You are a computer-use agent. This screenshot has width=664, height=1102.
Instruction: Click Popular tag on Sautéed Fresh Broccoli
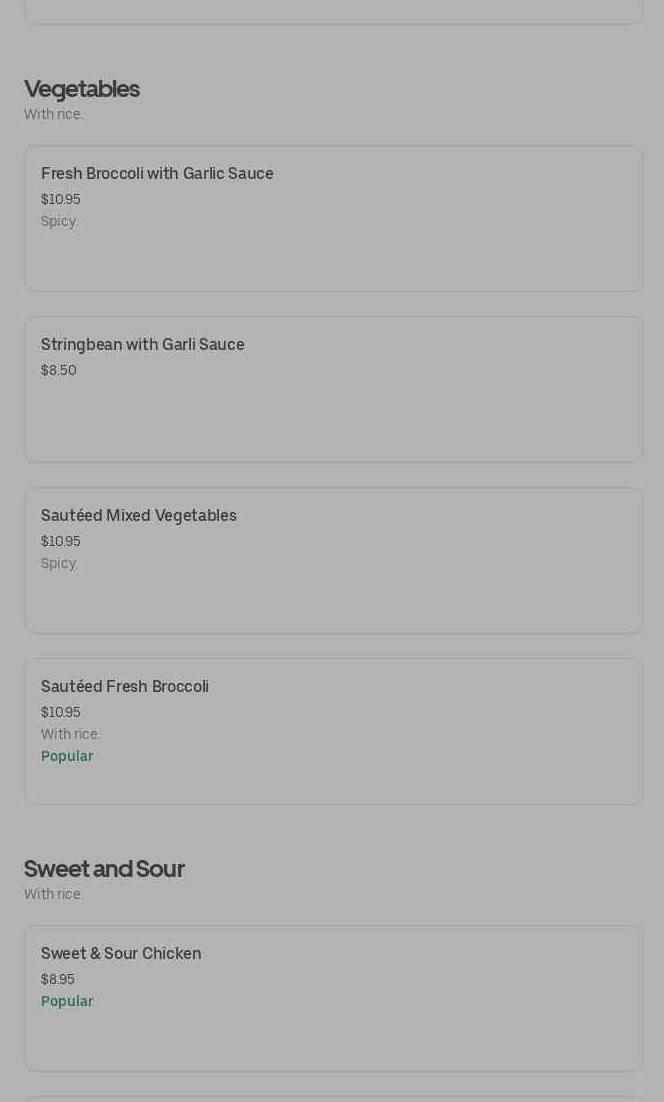67,757
